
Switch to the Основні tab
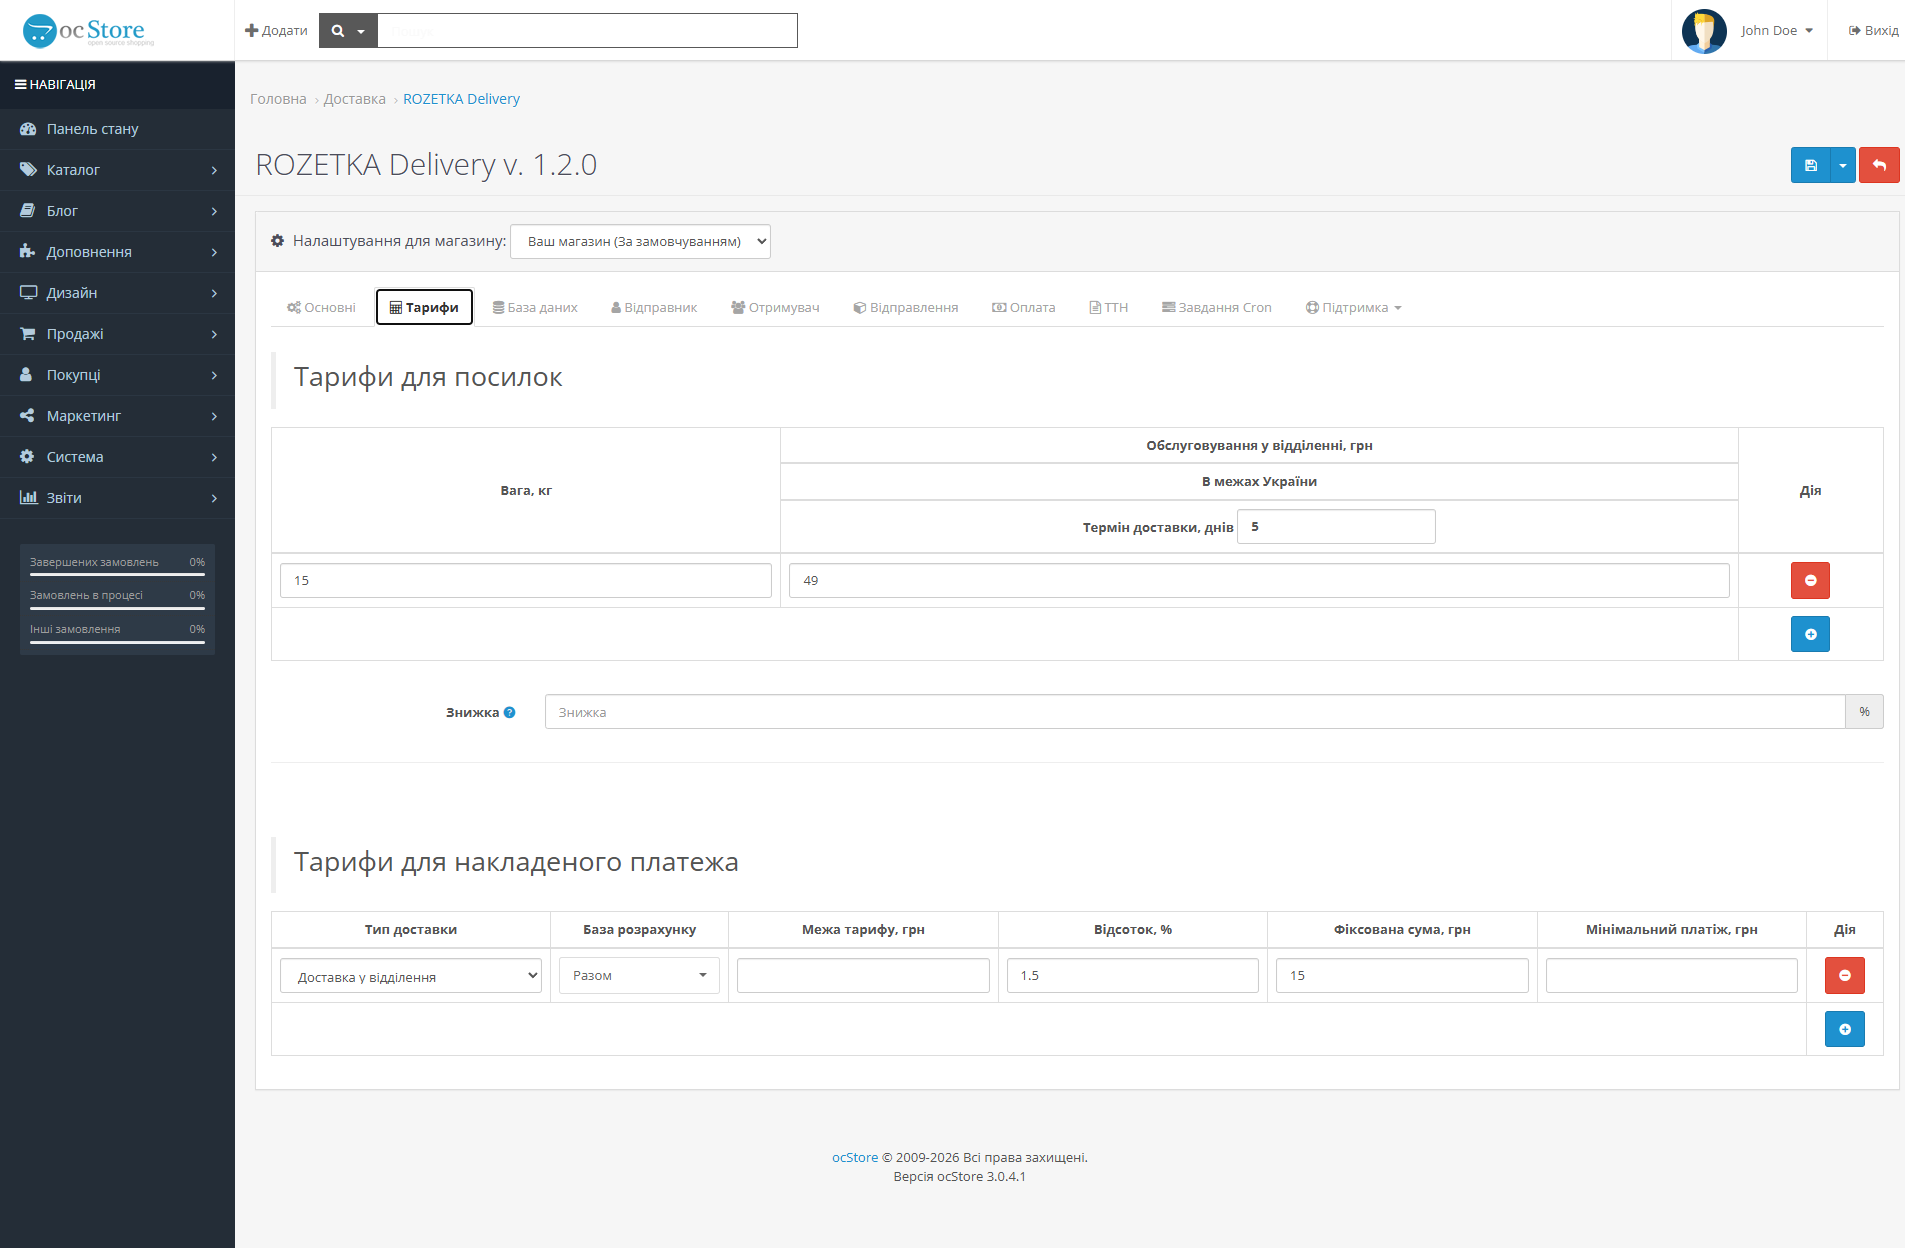(x=321, y=308)
